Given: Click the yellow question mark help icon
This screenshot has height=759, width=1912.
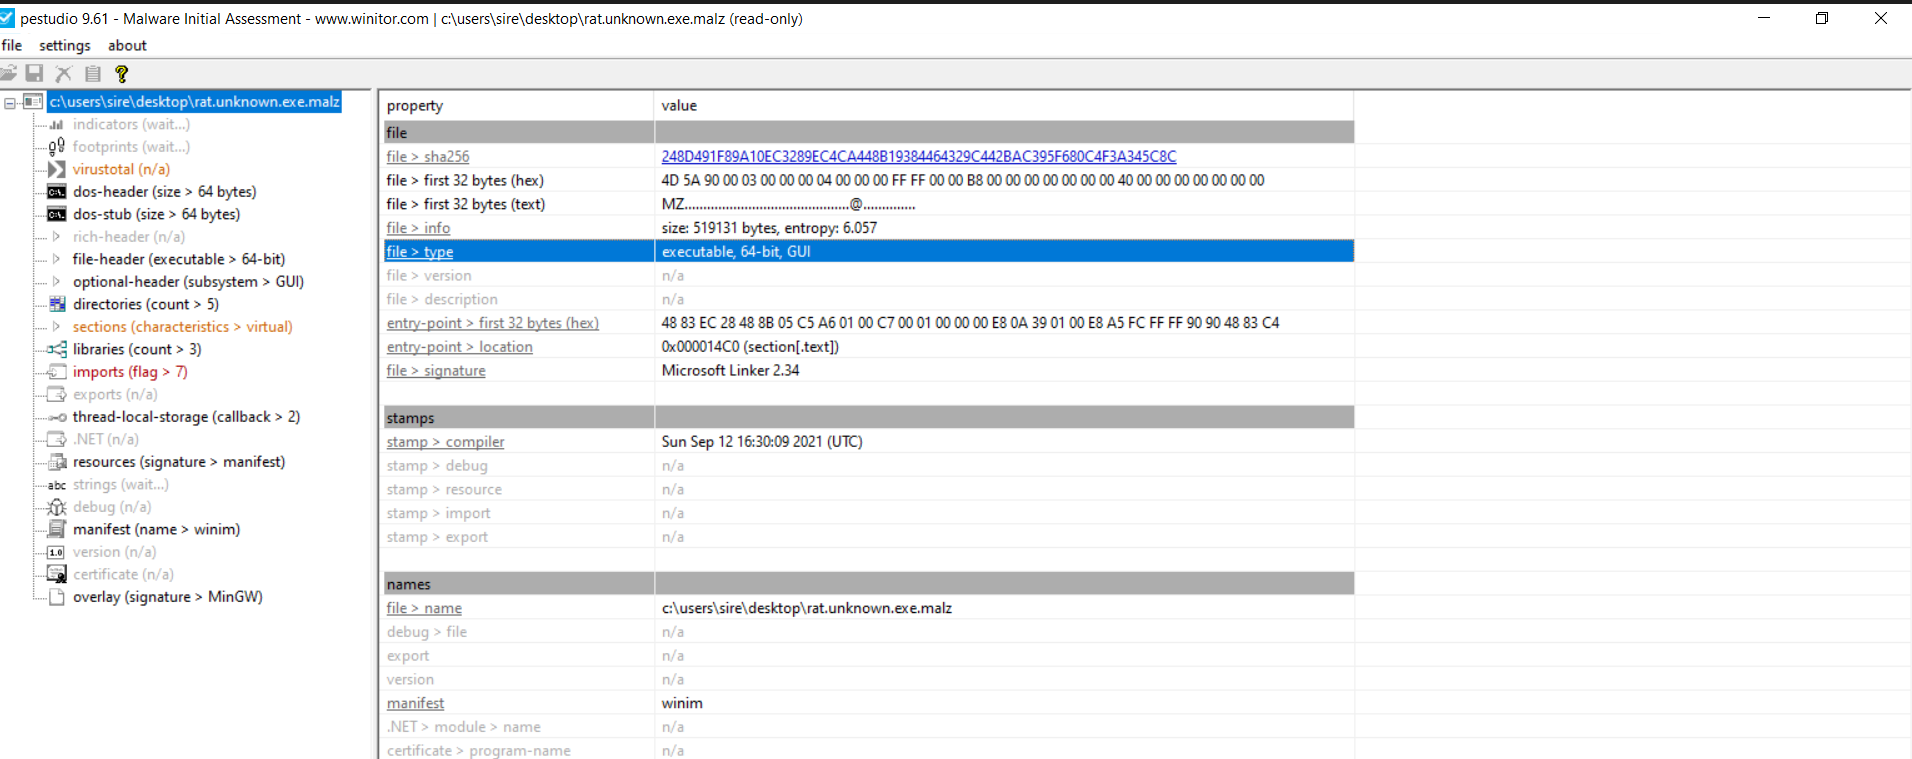Looking at the screenshot, I should pos(121,73).
